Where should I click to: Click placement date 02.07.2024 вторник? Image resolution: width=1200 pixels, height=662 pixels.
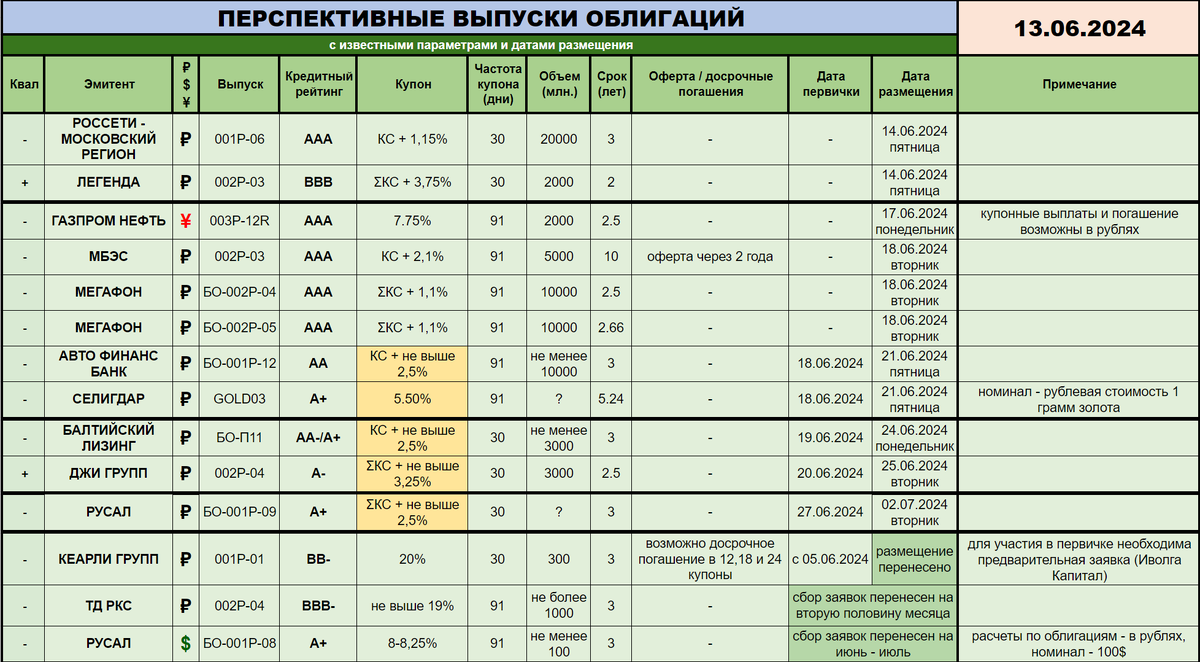click(914, 512)
